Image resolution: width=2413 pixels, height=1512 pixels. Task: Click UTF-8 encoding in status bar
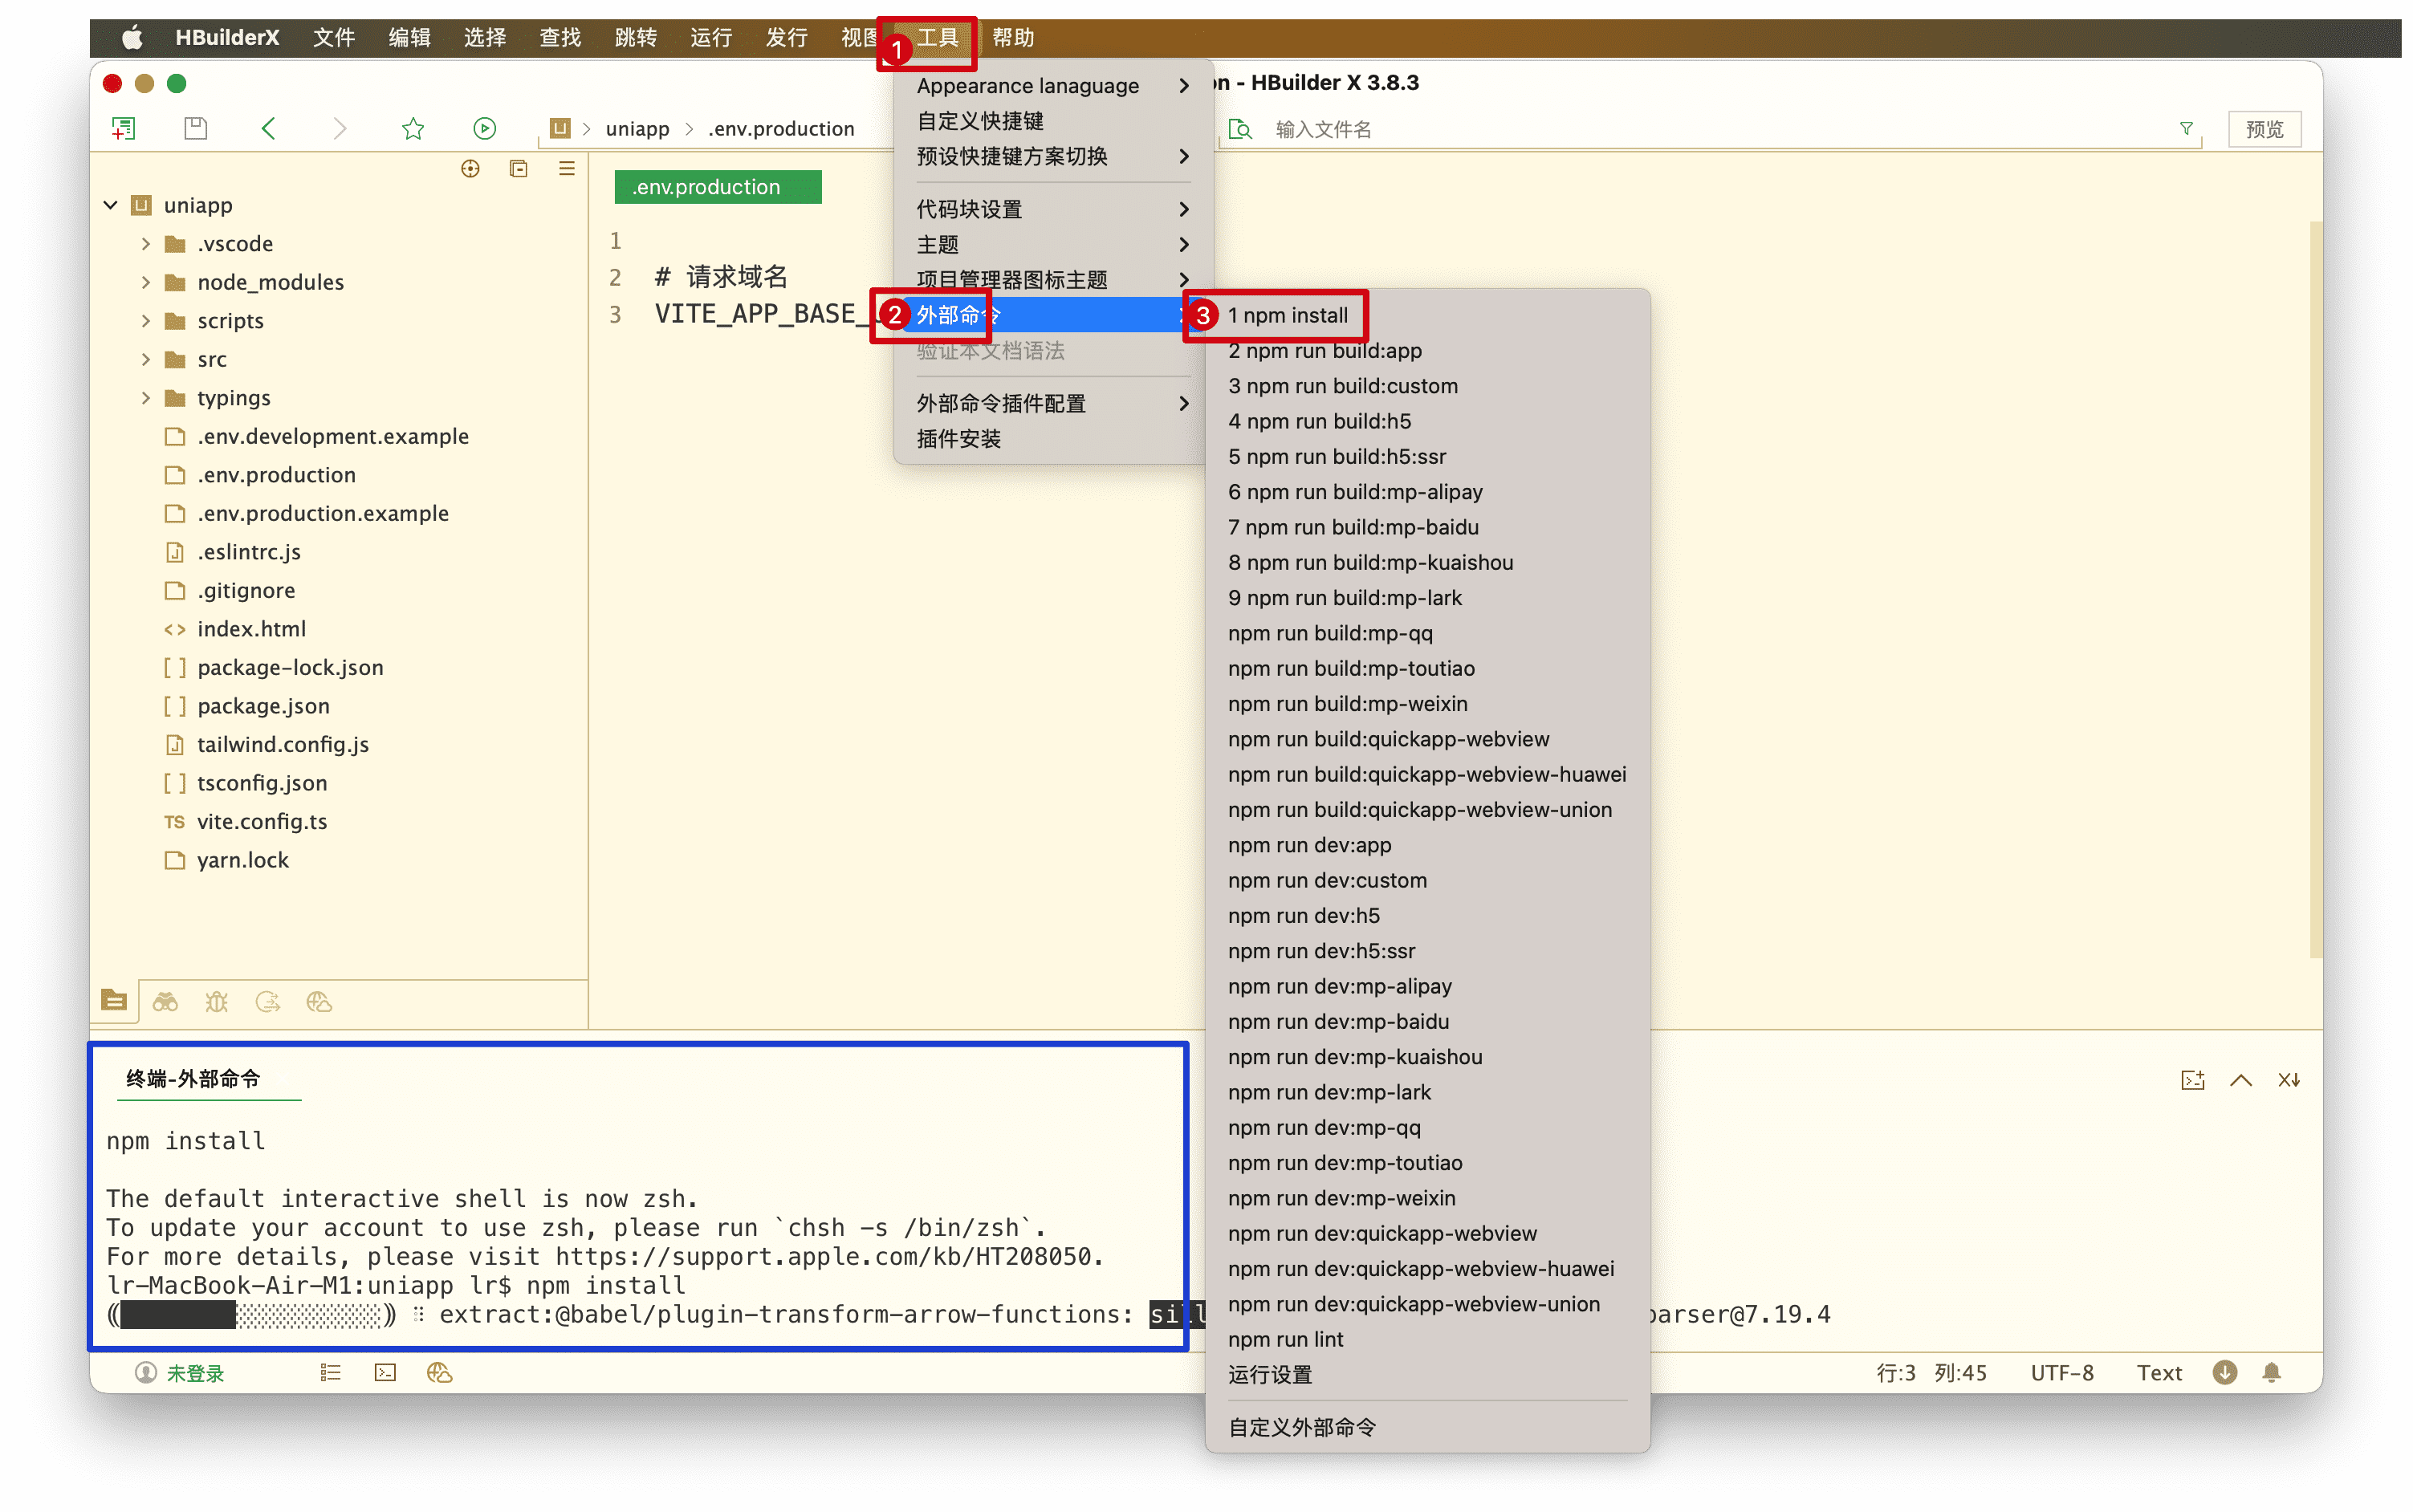(2061, 1373)
